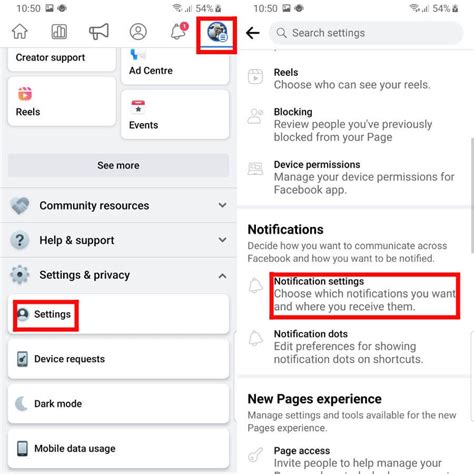
Task: Tap the profile picture menu tab
Action: click(217, 32)
